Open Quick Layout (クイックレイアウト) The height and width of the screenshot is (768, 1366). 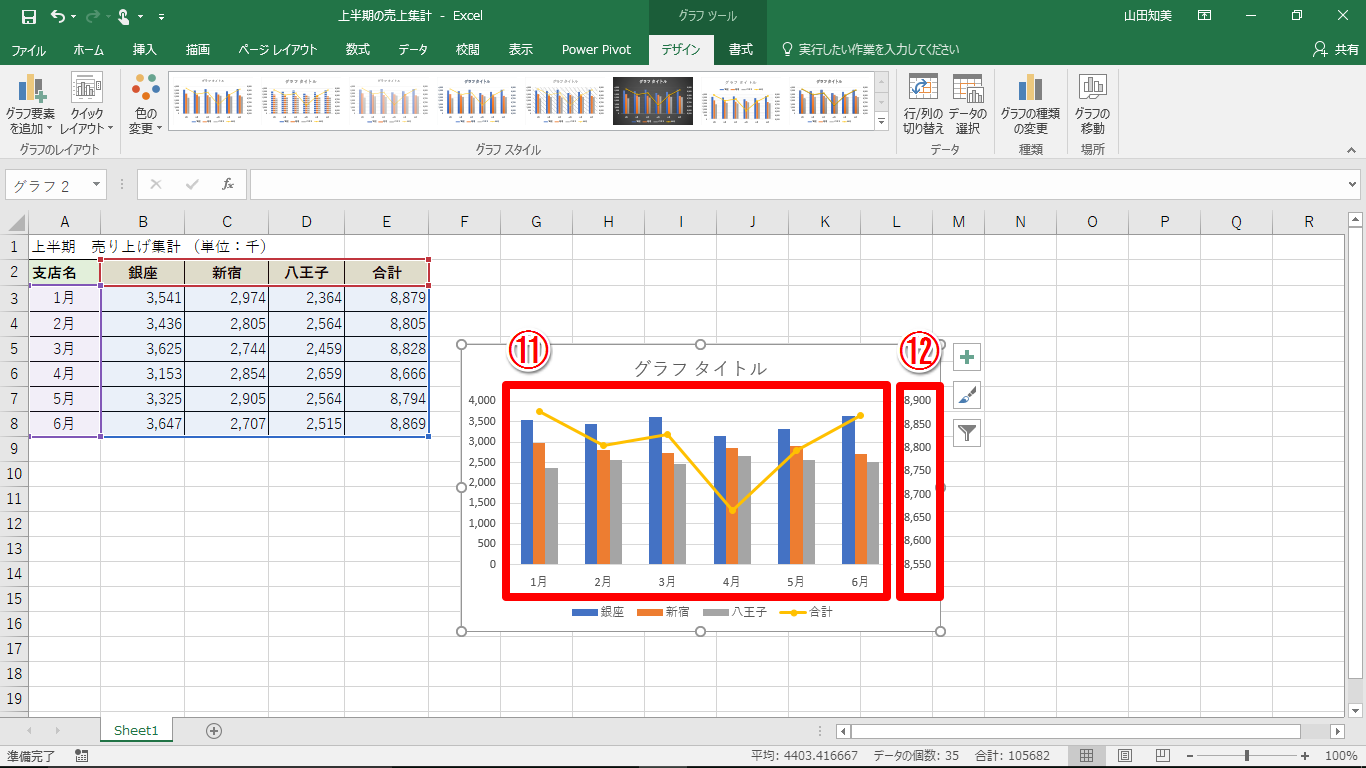pos(87,105)
